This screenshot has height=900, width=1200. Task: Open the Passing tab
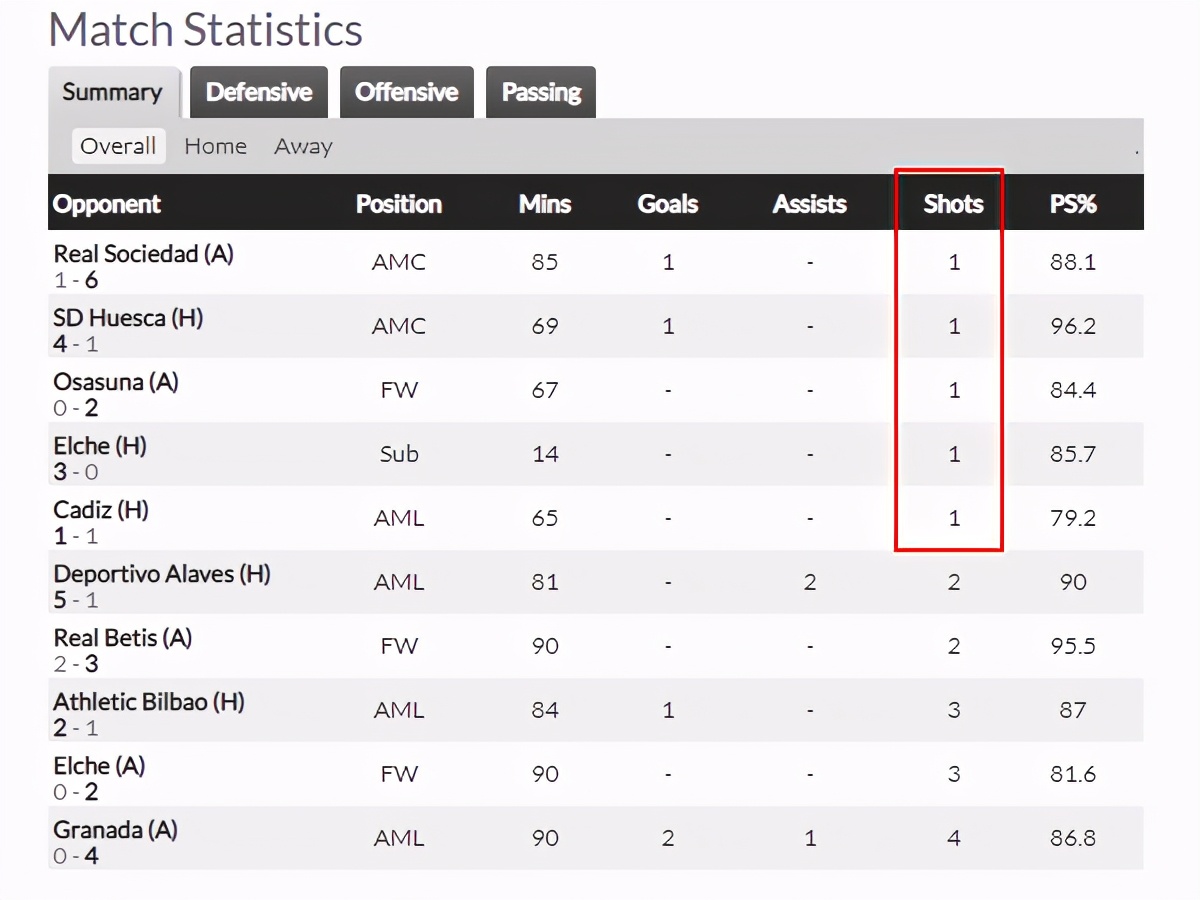tap(541, 93)
